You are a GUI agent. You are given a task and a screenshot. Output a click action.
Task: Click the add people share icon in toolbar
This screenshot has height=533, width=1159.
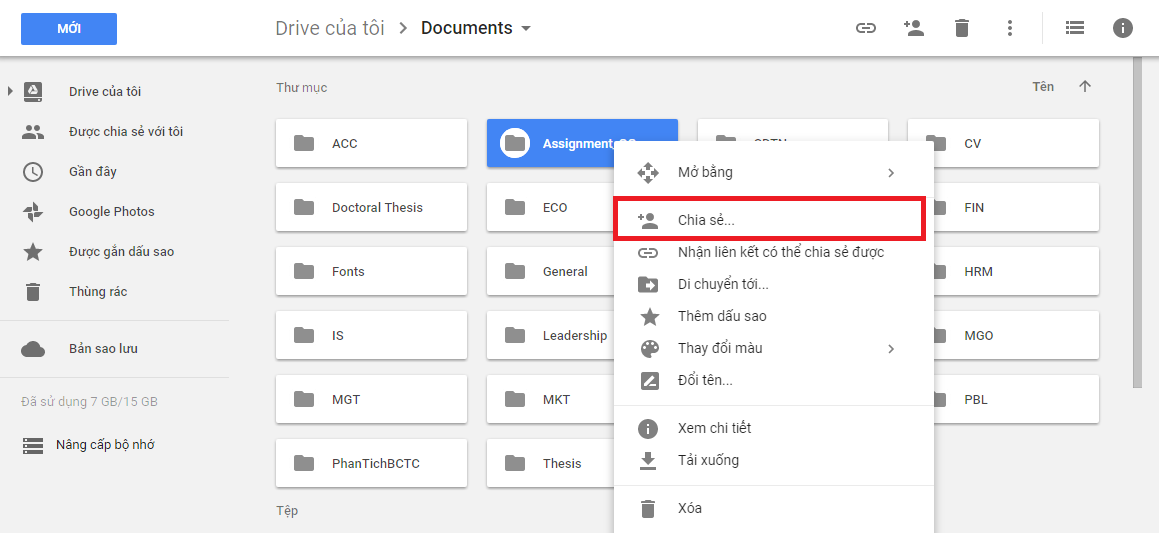pos(913,28)
